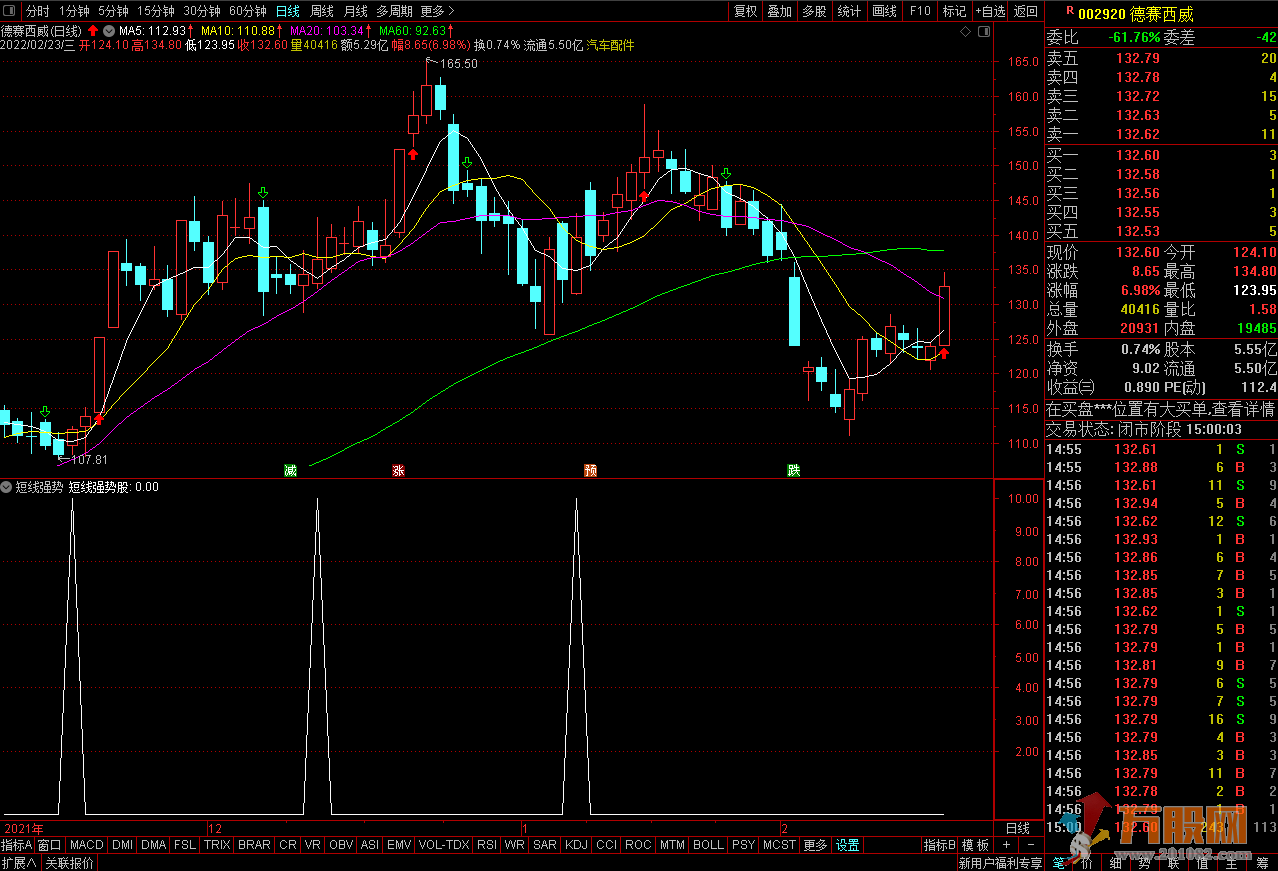
Task: Click the red up-arrow icon beside 德赛西威(日线)
Action: coord(93,31)
